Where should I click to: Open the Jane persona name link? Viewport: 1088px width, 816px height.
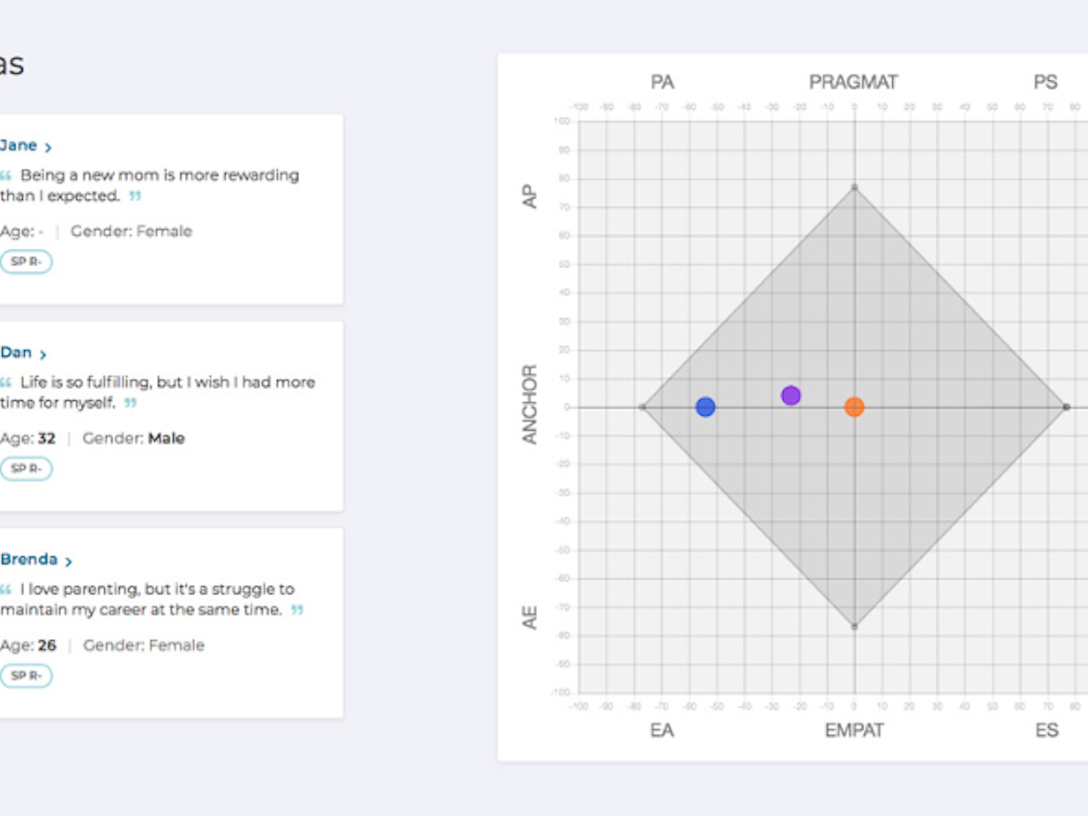pyautogui.click(x=18, y=146)
